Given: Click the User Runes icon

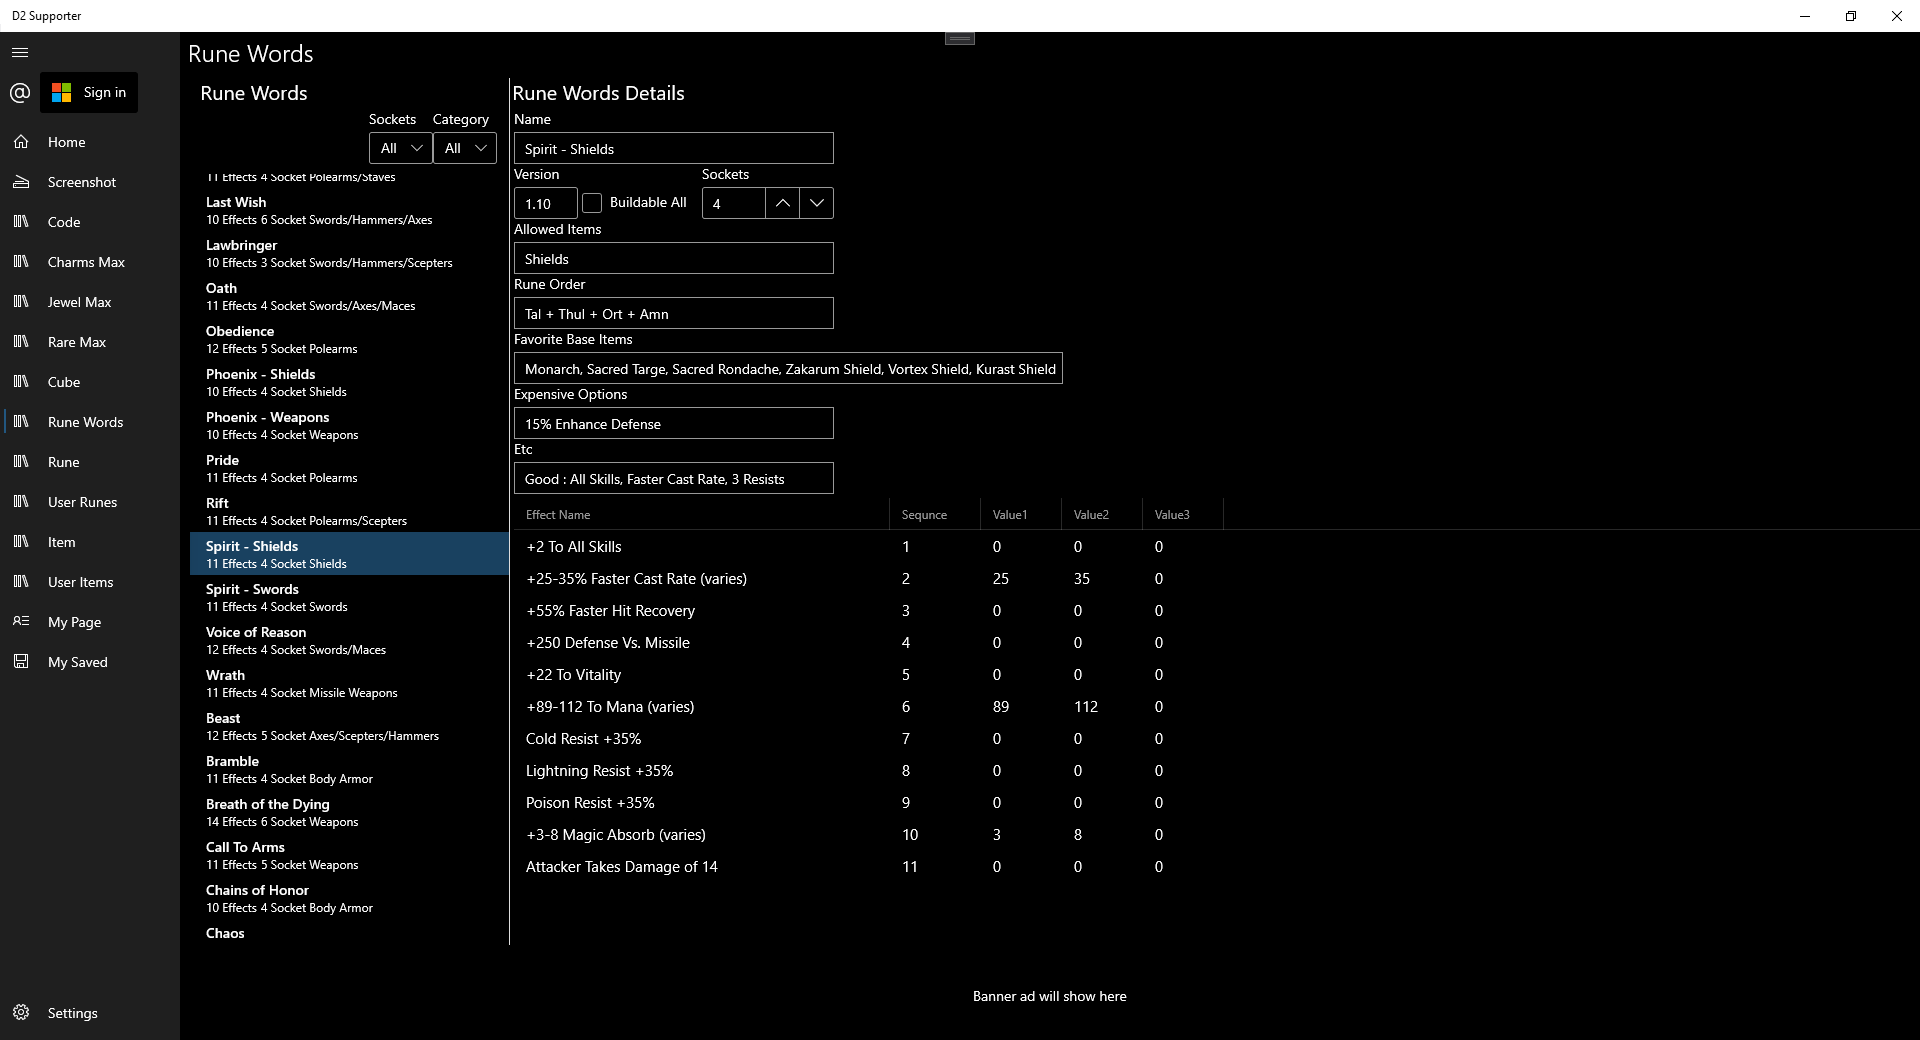Looking at the screenshot, I should pyautogui.click(x=21, y=502).
